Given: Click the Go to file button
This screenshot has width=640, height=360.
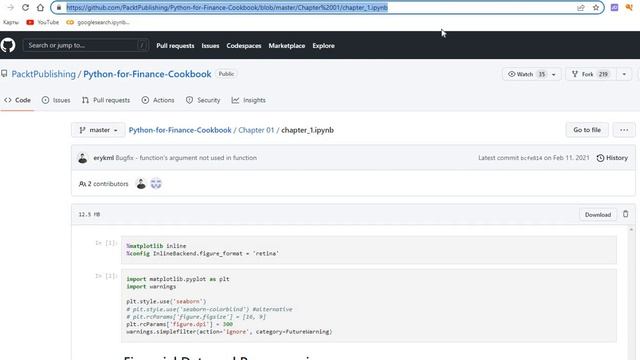Looking at the screenshot, I should click(587, 130).
